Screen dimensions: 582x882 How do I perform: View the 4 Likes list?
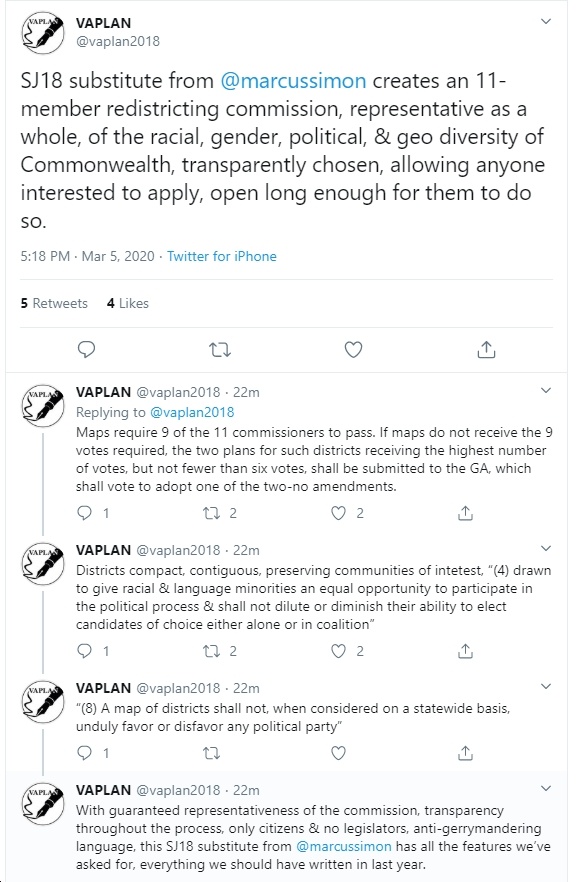[128, 303]
